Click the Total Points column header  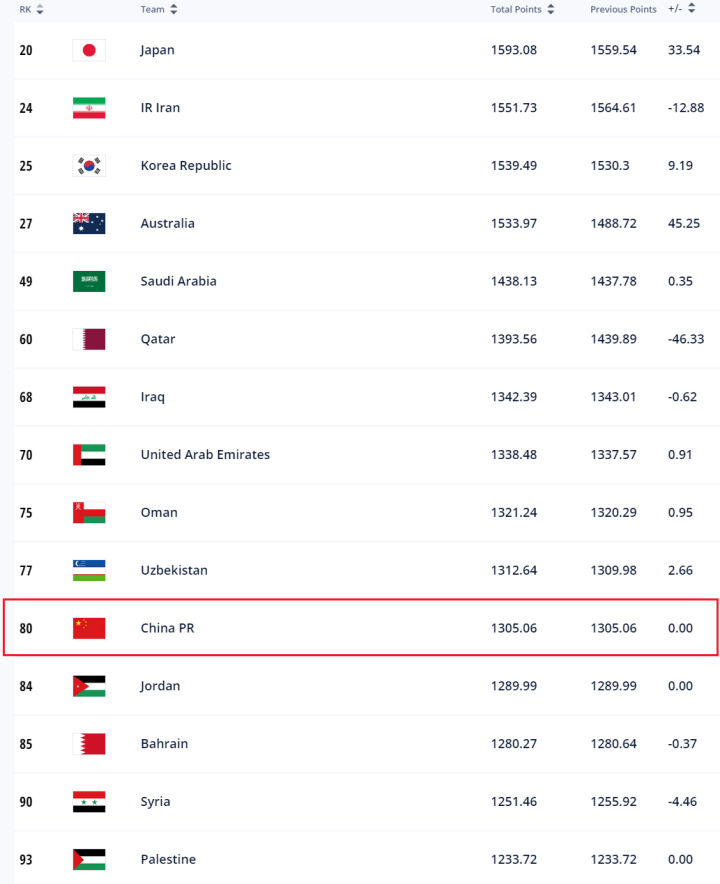515,9
